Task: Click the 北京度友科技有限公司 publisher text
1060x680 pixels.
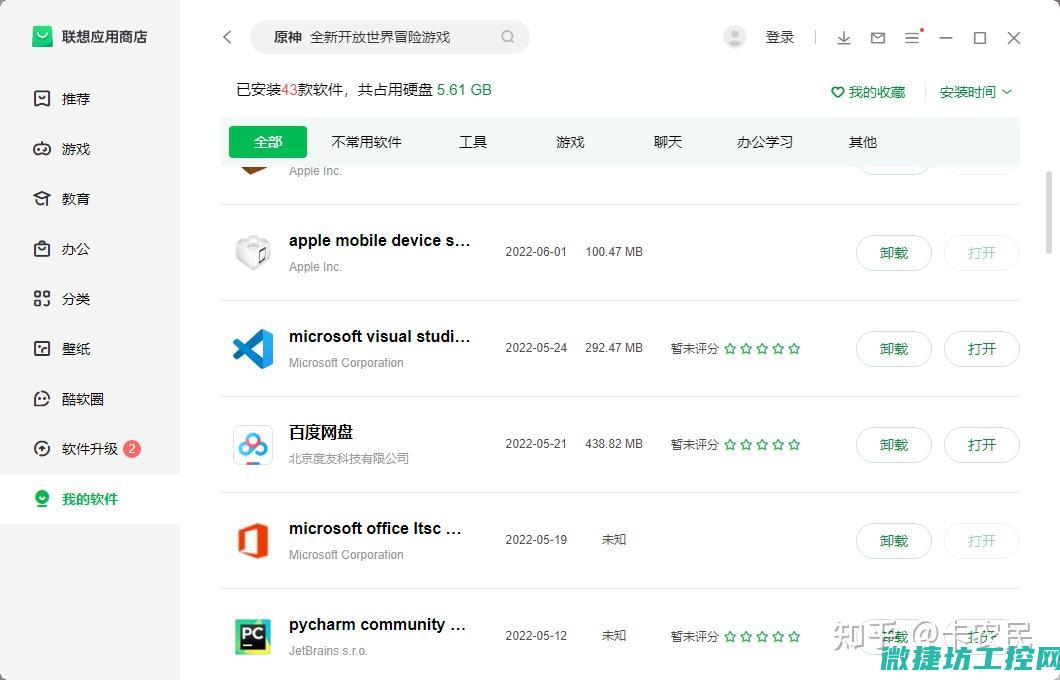Action: 349,458
